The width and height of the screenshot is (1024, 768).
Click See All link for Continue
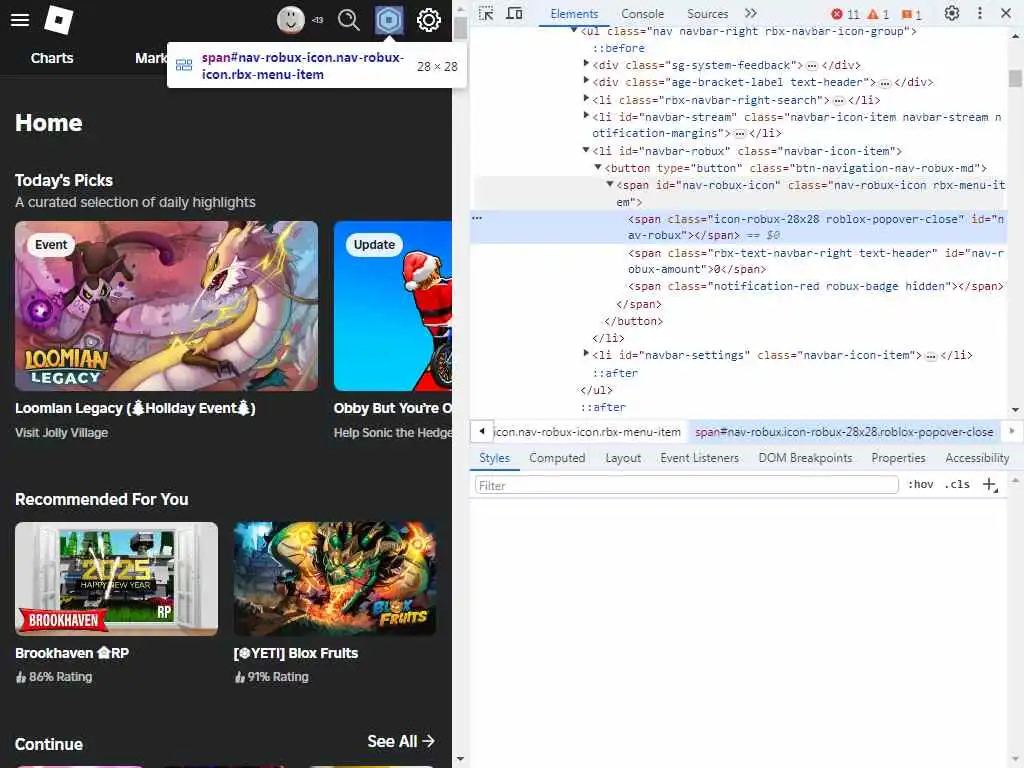point(400,741)
